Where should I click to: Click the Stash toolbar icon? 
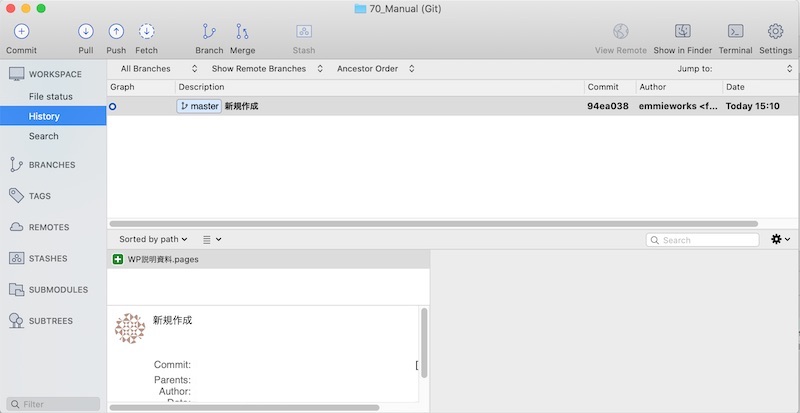pyautogui.click(x=304, y=32)
